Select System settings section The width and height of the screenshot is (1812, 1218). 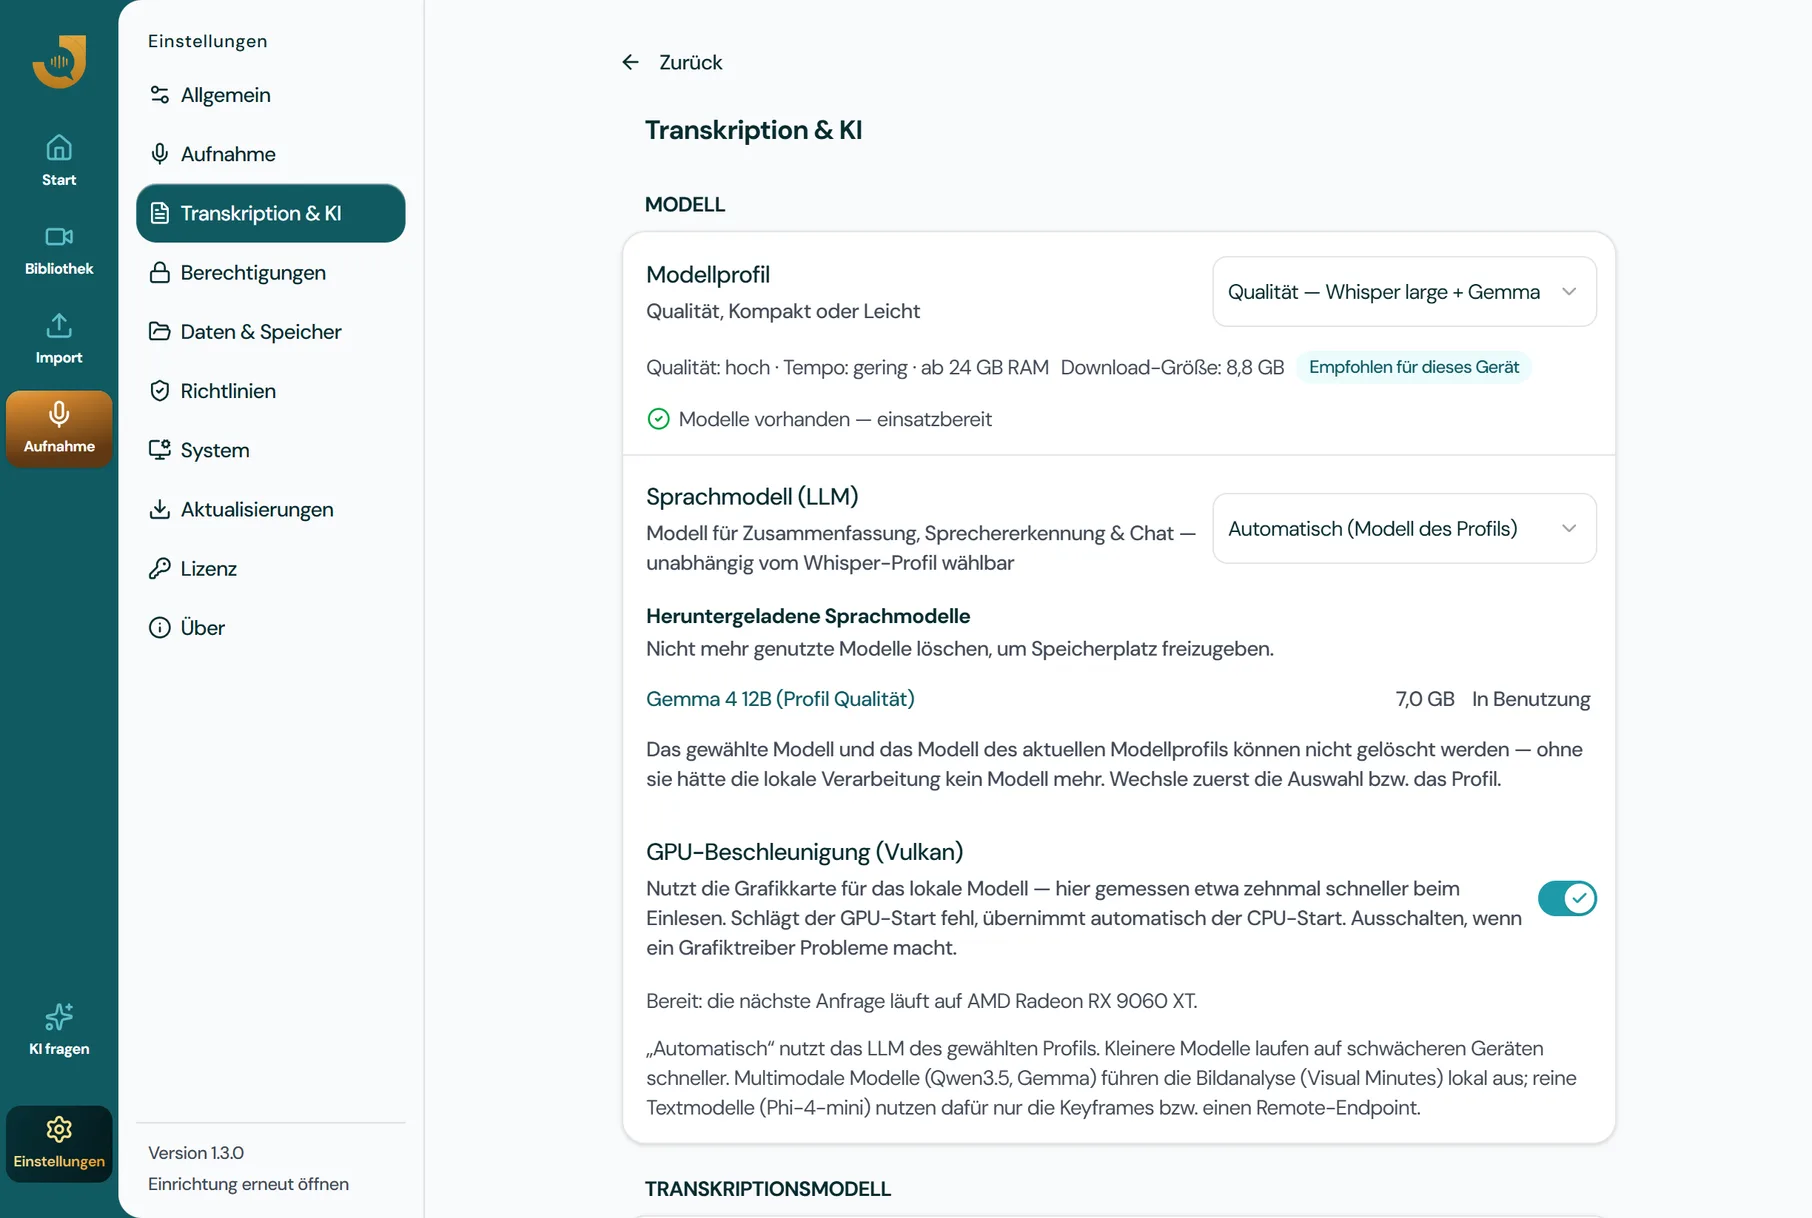pyautogui.click(x=270, y=450)
